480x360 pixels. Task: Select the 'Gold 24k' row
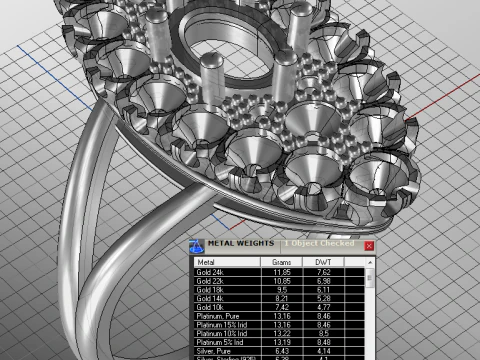pos(279,272)
